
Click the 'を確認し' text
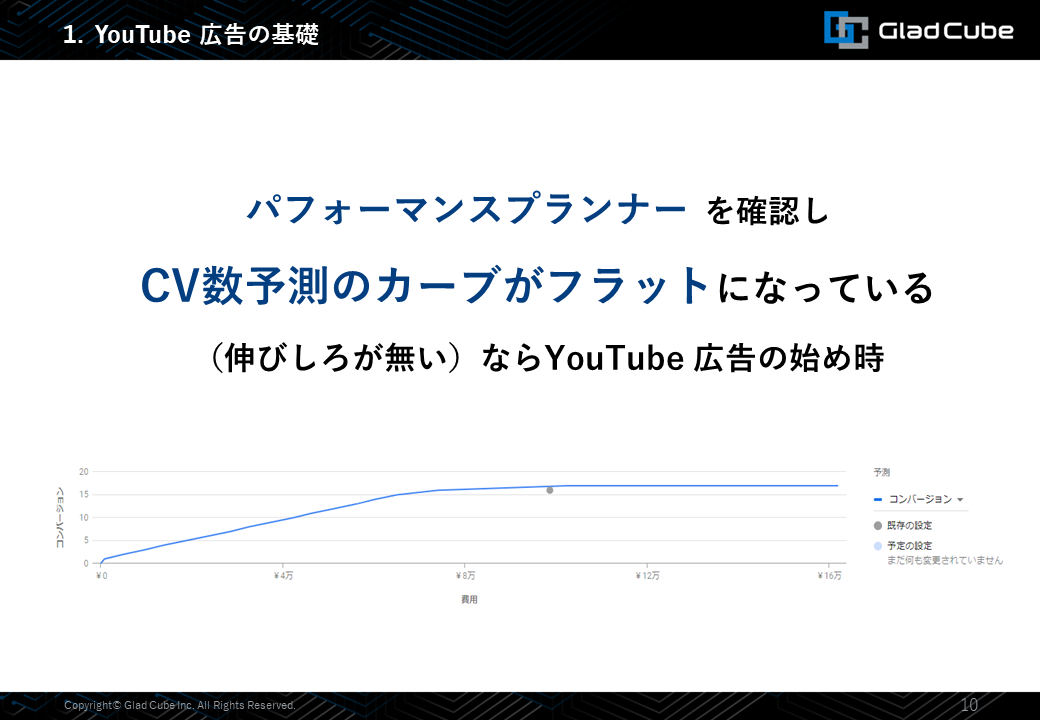tap(767, 211)
